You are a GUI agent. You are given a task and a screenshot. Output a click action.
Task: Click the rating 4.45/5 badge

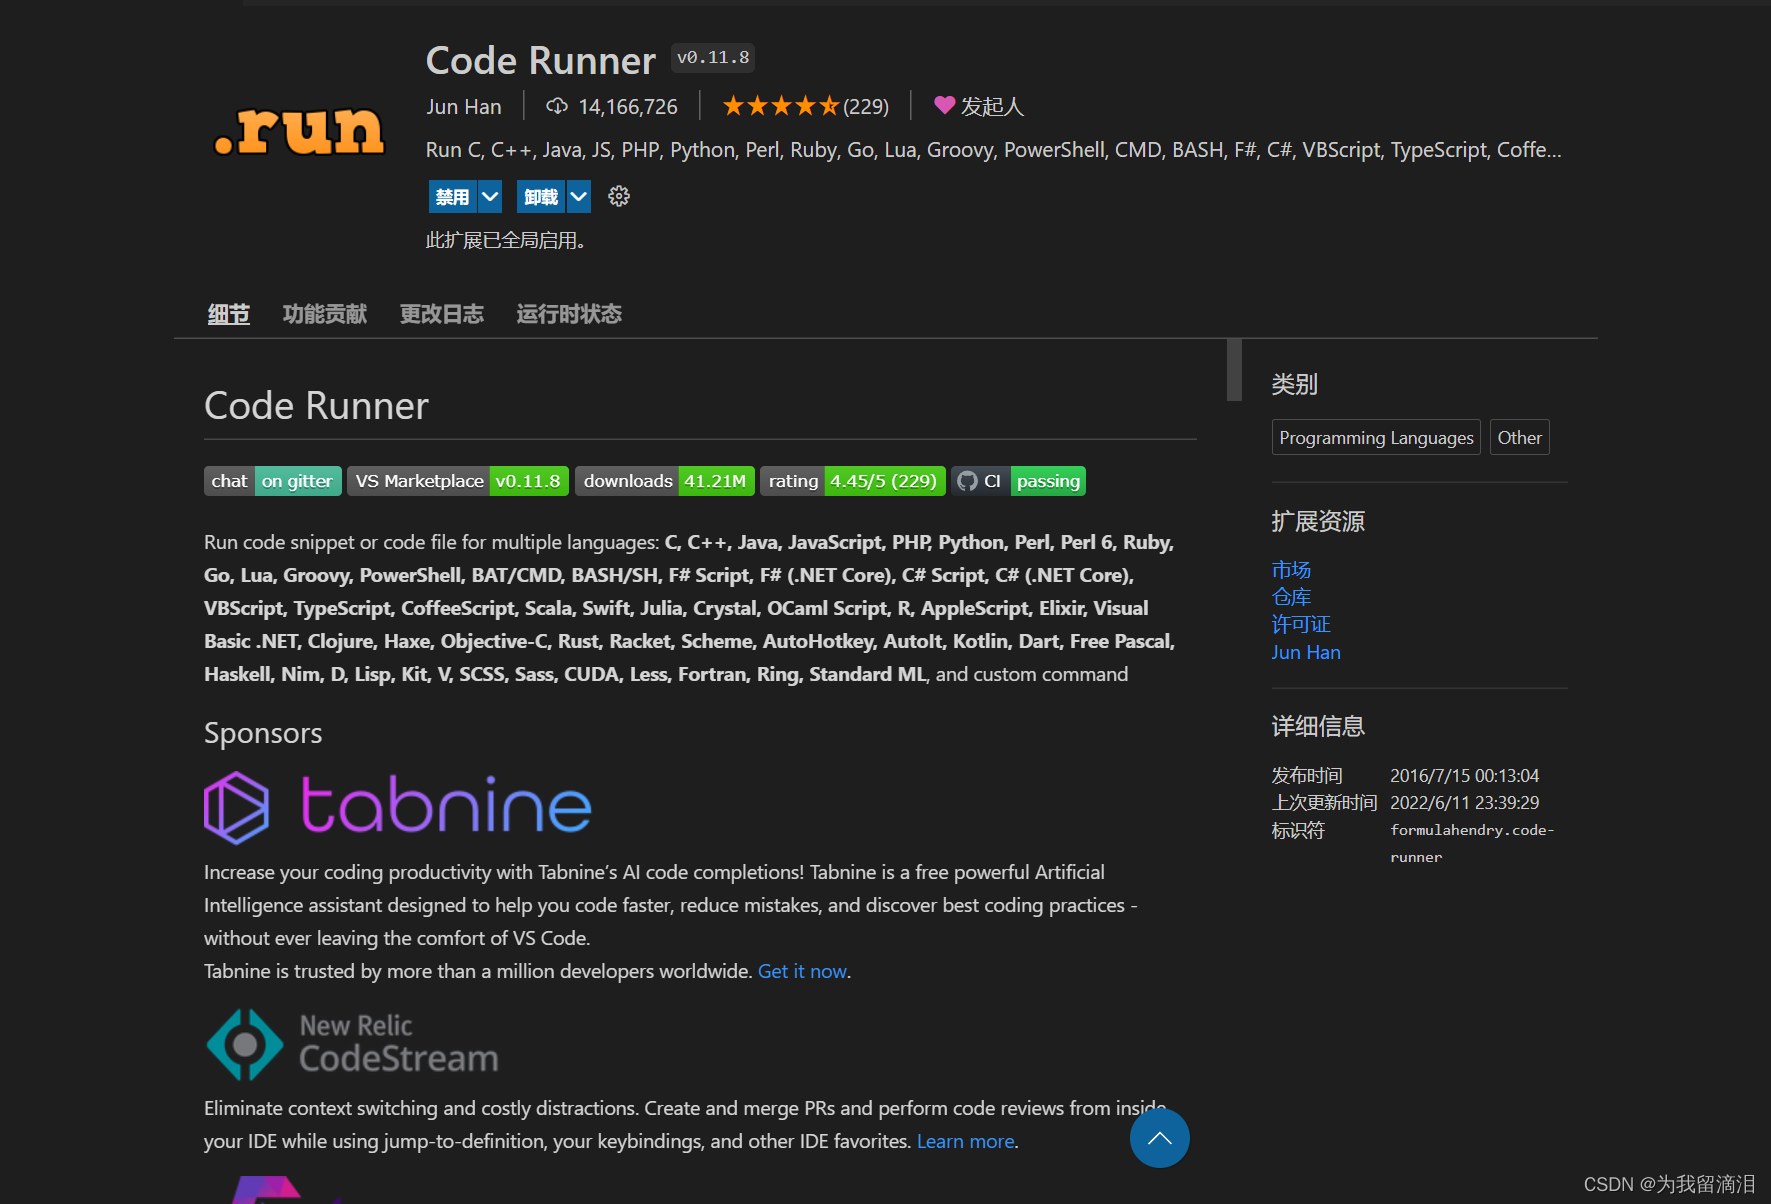click(x=852, y=481)
